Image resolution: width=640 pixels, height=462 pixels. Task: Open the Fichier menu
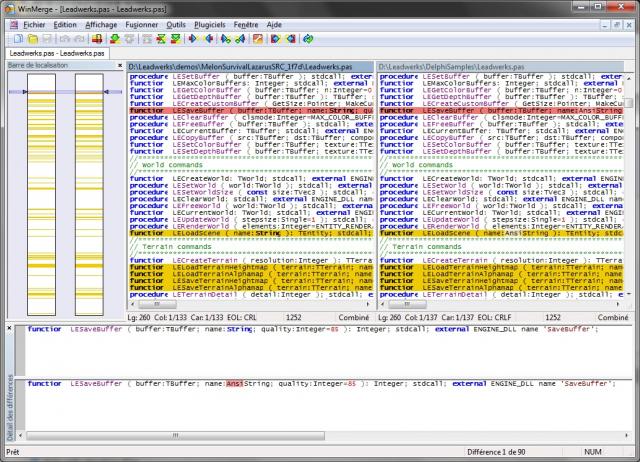click(33, 22)
